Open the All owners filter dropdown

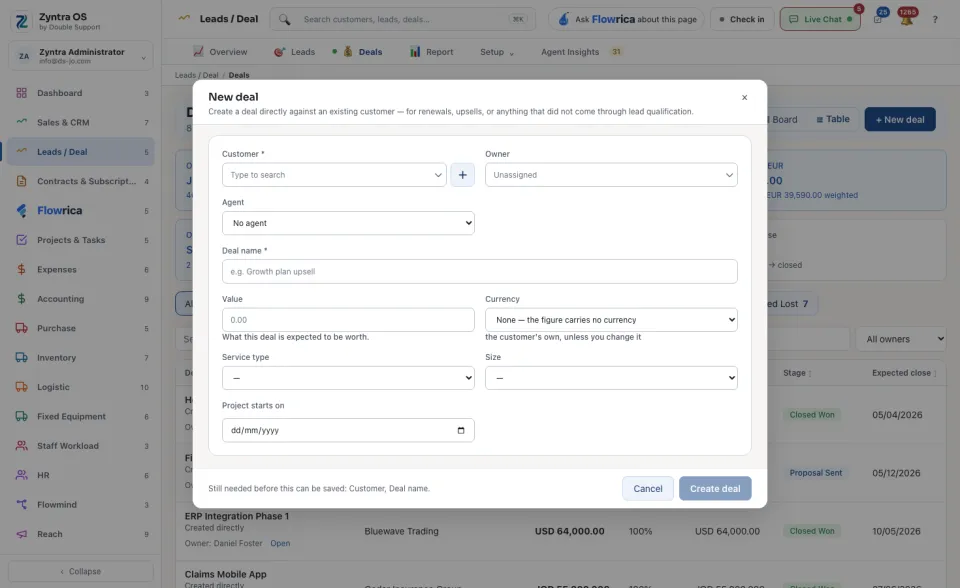(x=901, y=339)
